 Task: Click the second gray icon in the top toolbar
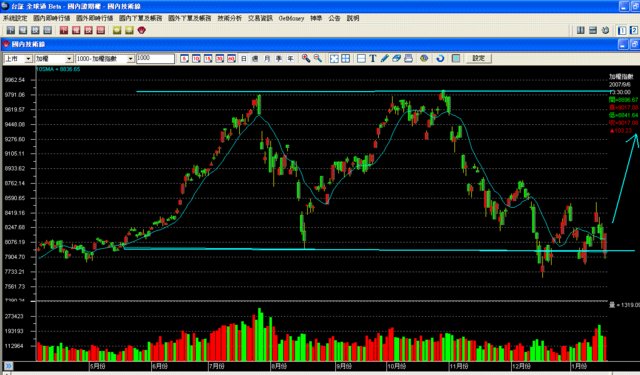23,30
